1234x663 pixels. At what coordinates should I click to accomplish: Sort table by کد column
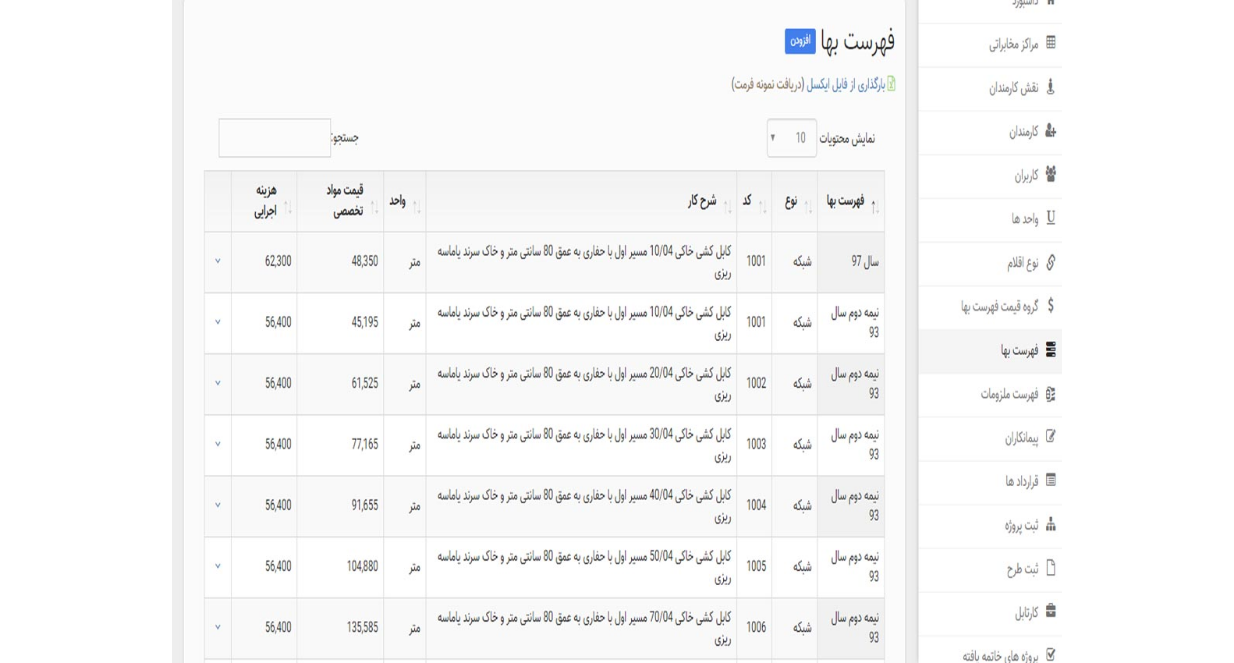(754, 201)
